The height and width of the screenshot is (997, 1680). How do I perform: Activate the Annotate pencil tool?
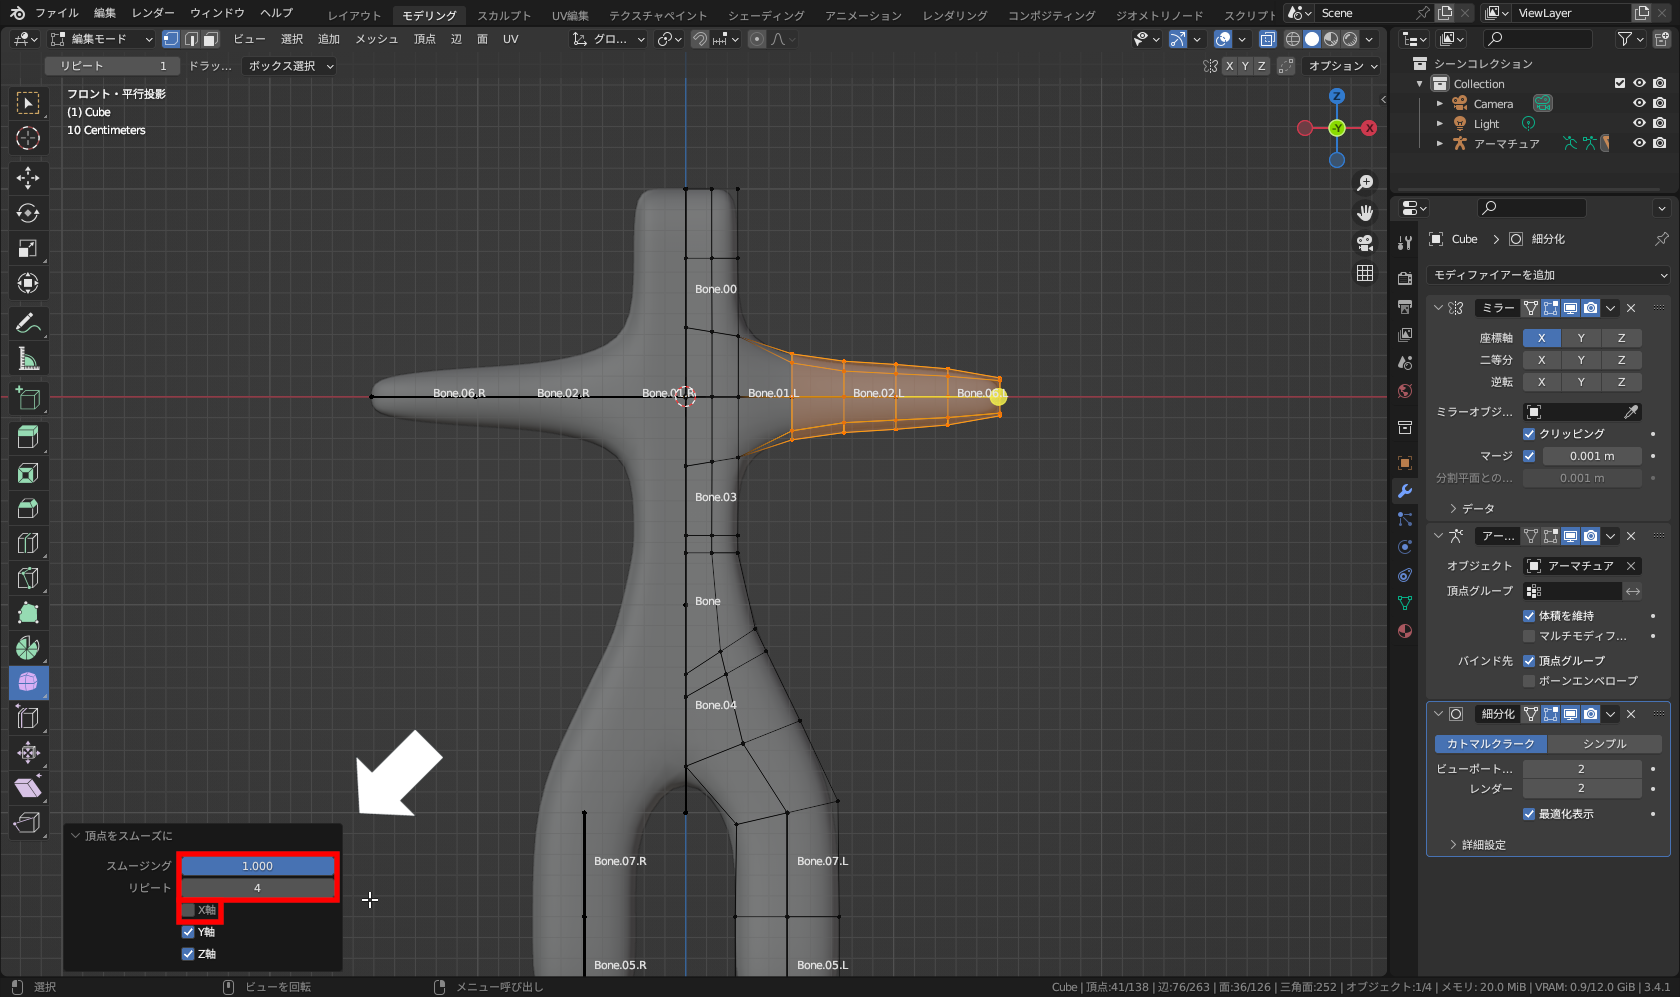[28, 323]
